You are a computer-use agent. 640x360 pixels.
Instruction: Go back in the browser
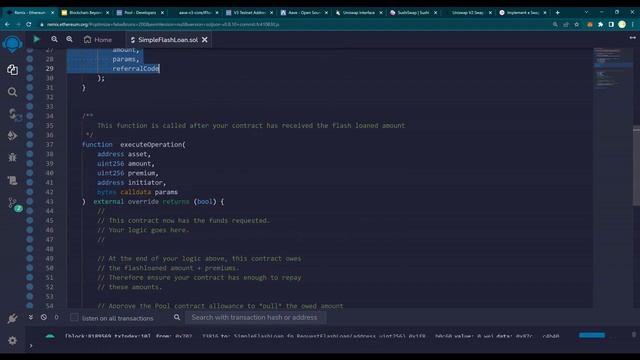tap(7, 24)
